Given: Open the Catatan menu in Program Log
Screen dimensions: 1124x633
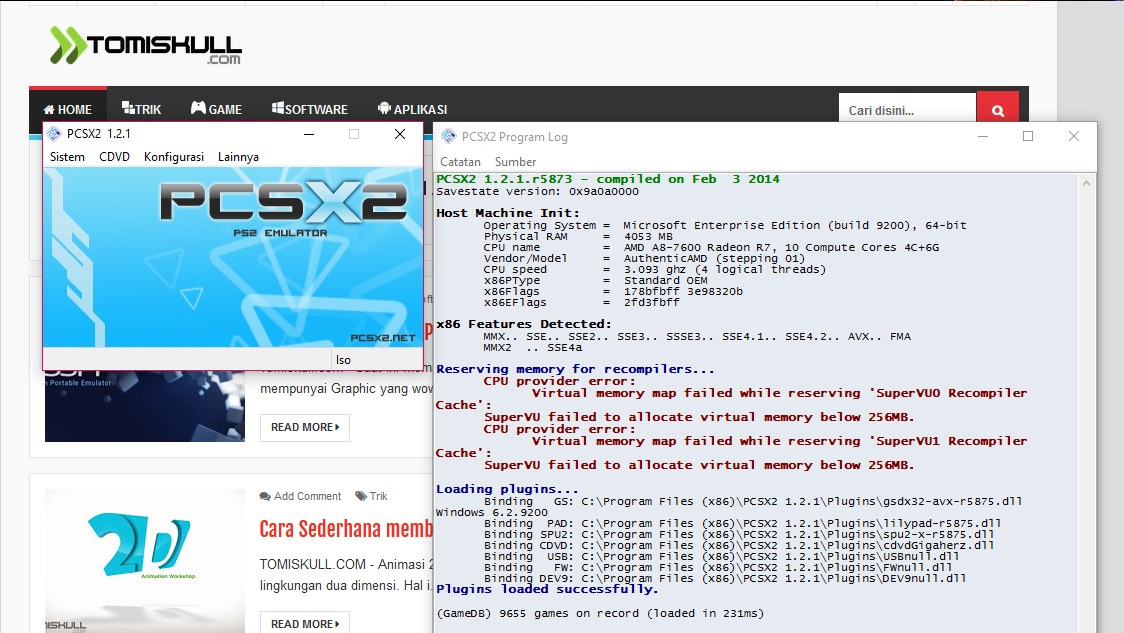Looking at the screenshot, I should click(460, 162).
